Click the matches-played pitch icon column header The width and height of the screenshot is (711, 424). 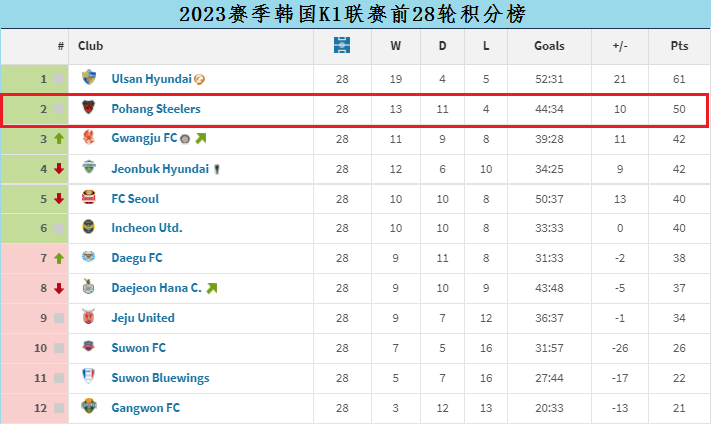[342, 45]
